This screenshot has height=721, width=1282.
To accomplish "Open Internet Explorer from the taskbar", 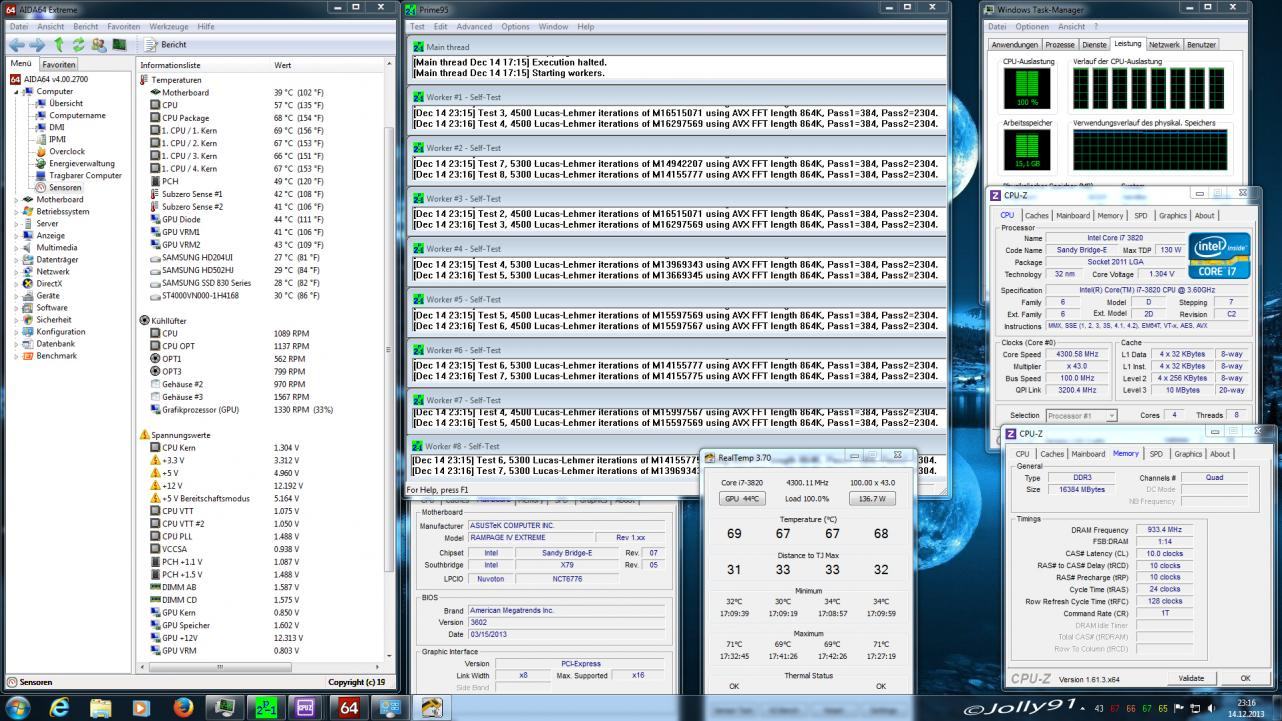I will pyautogui.click(x=60, y=707).
